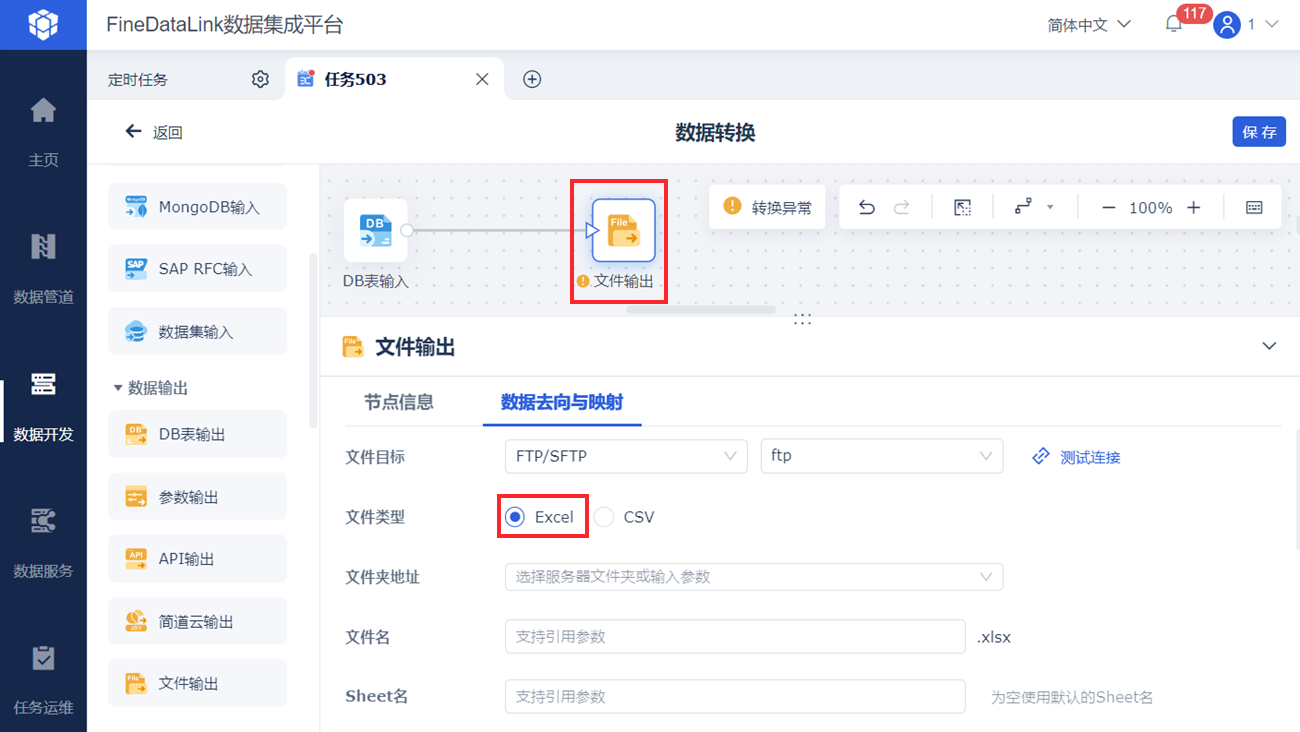Click the 测试连接 link
Image resolution: width=1300 pixels, height=732 pixels.
tap(1076, 457)
